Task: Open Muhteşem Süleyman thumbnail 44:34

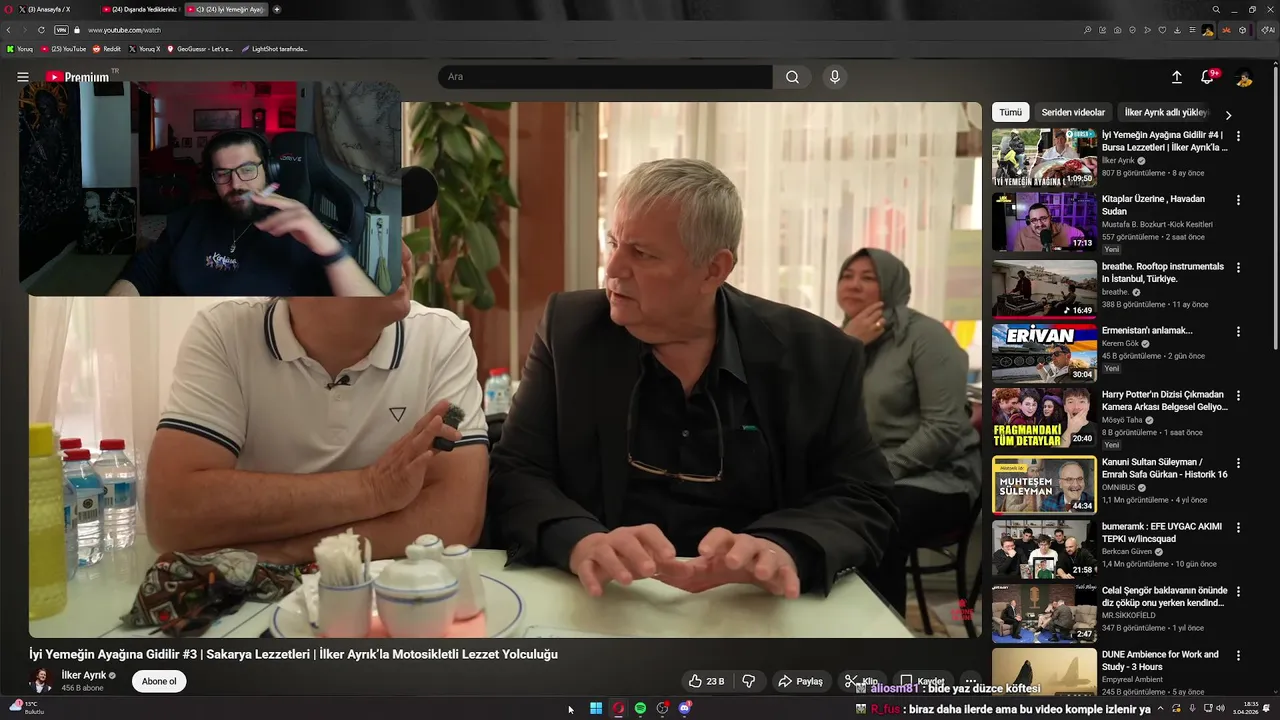Action: click(x=1044, y=485)
